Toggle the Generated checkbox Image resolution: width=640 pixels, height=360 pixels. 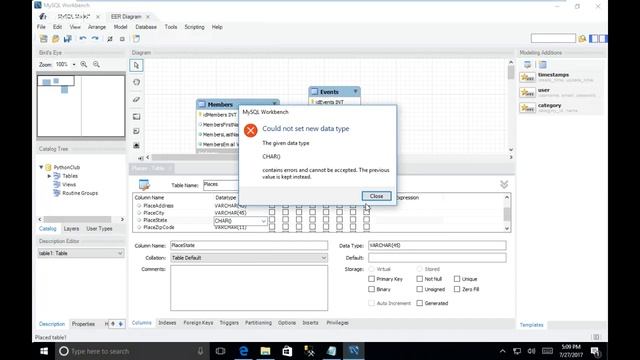pyautogui.click(x=420, y=303)
